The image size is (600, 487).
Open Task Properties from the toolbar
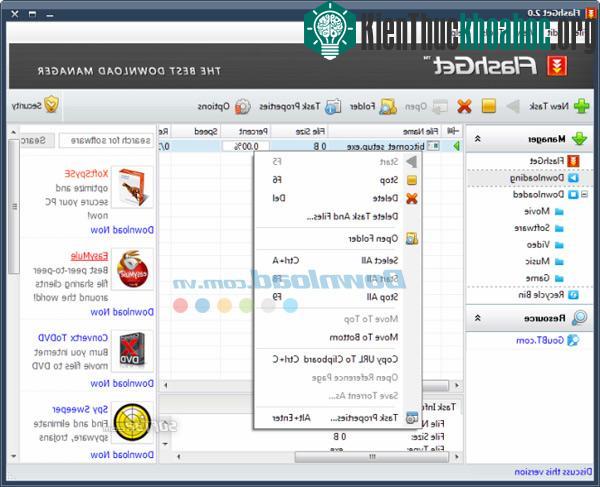pyautogui.click(x=300, y=106)
